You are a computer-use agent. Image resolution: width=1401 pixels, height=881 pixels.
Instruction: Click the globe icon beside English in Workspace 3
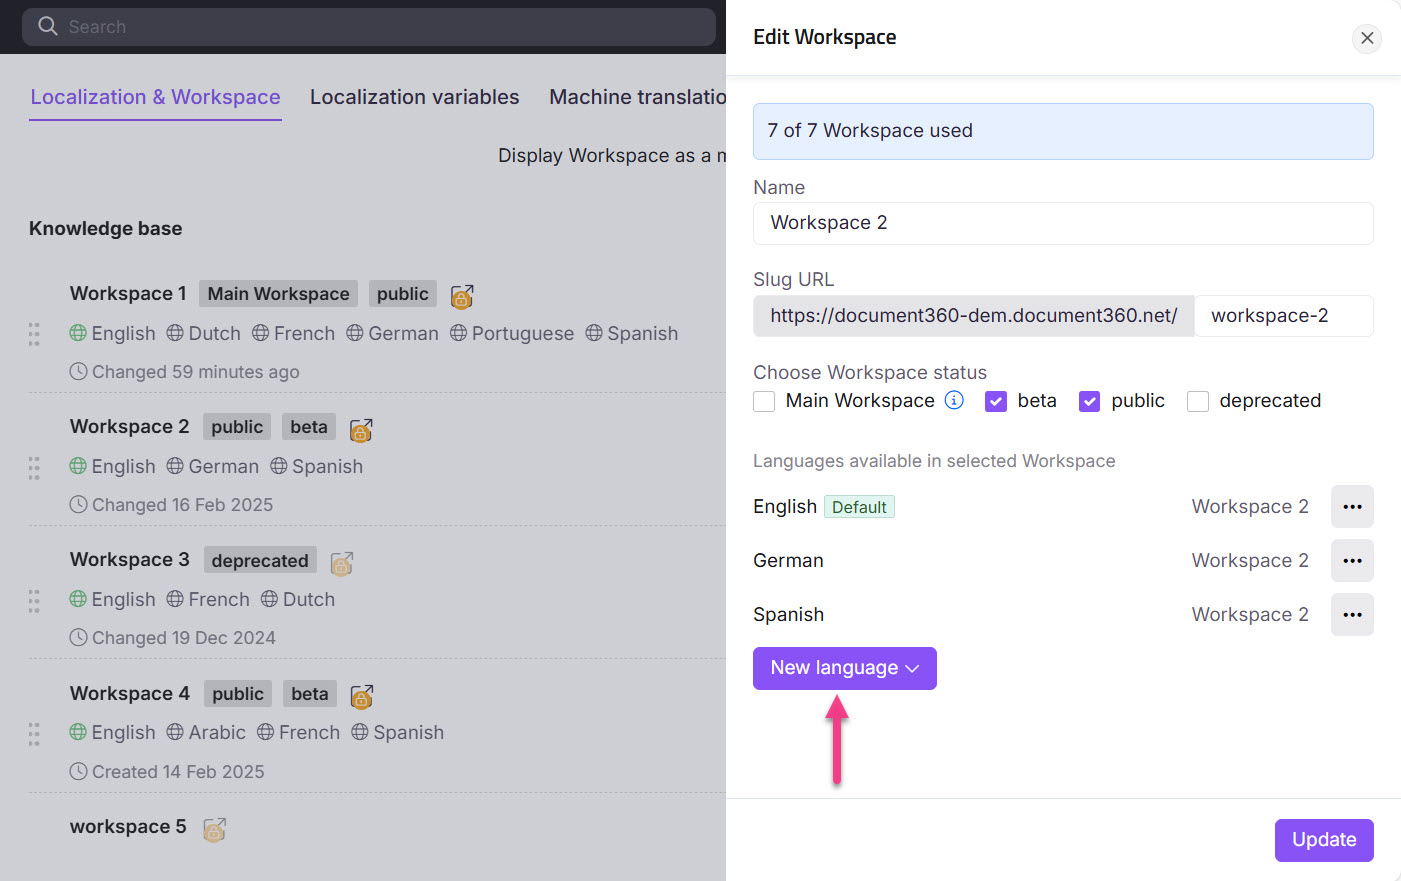point(78,598)
